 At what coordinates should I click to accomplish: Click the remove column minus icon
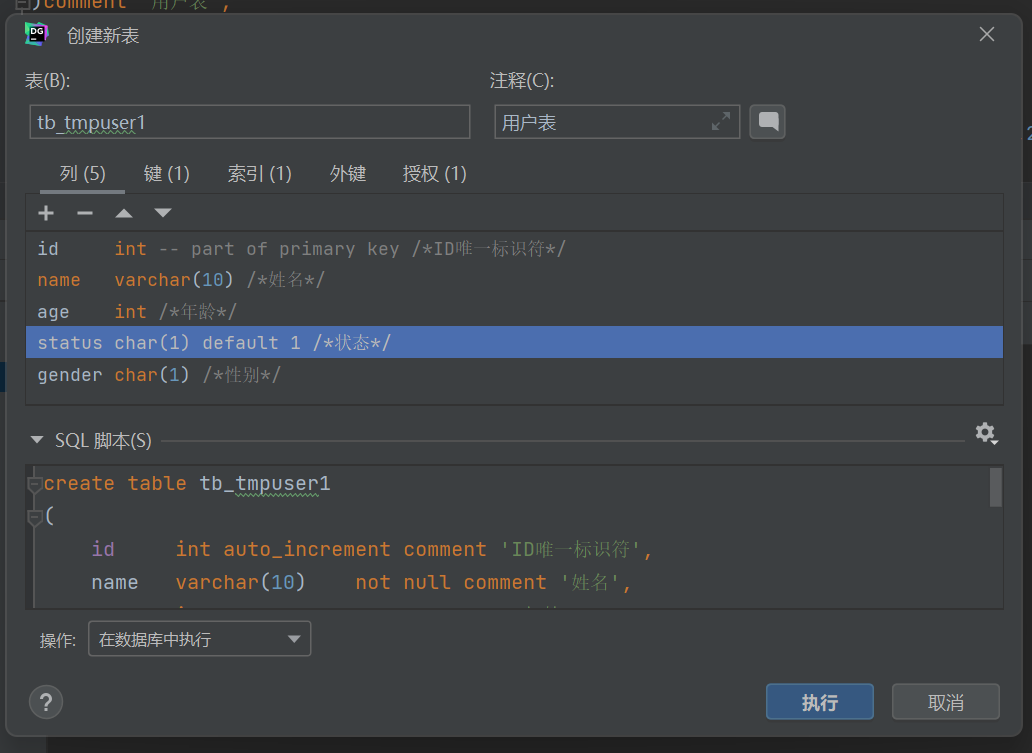pos(85,213)
